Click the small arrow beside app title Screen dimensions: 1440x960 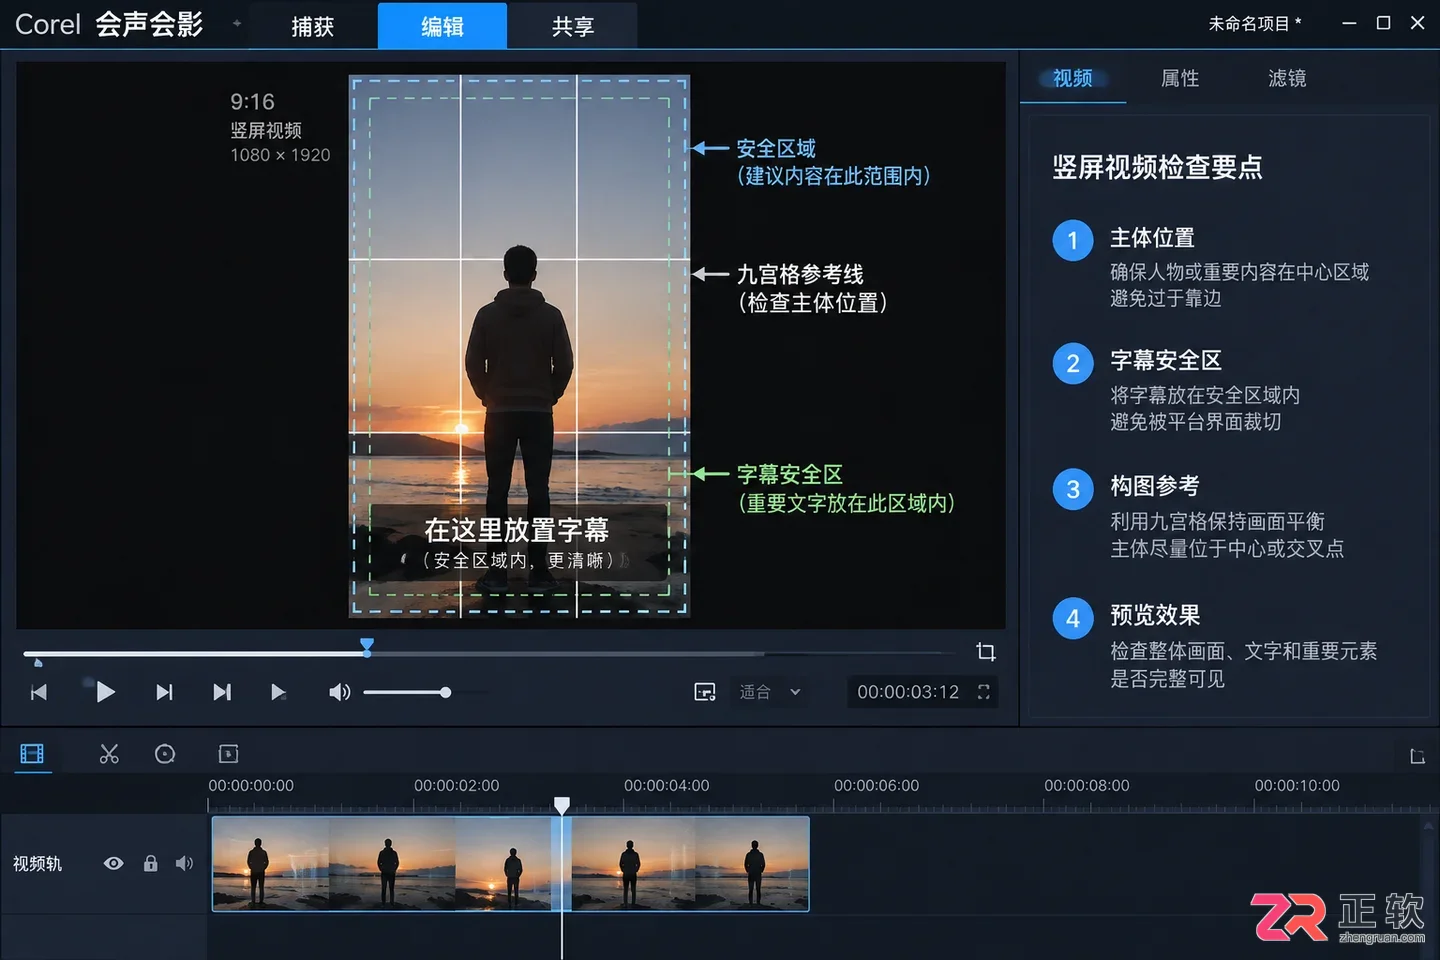[x=237, y=23]
